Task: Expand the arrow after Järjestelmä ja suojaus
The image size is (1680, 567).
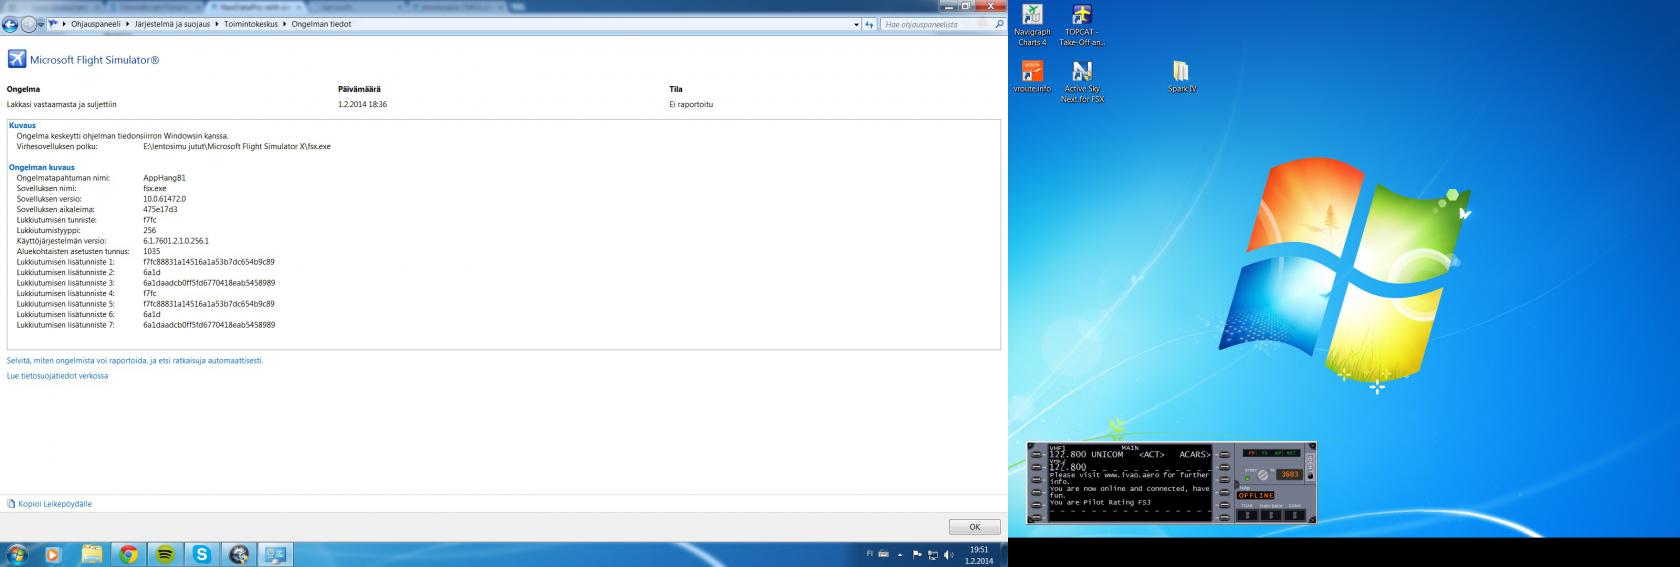Action: [217, 24]
